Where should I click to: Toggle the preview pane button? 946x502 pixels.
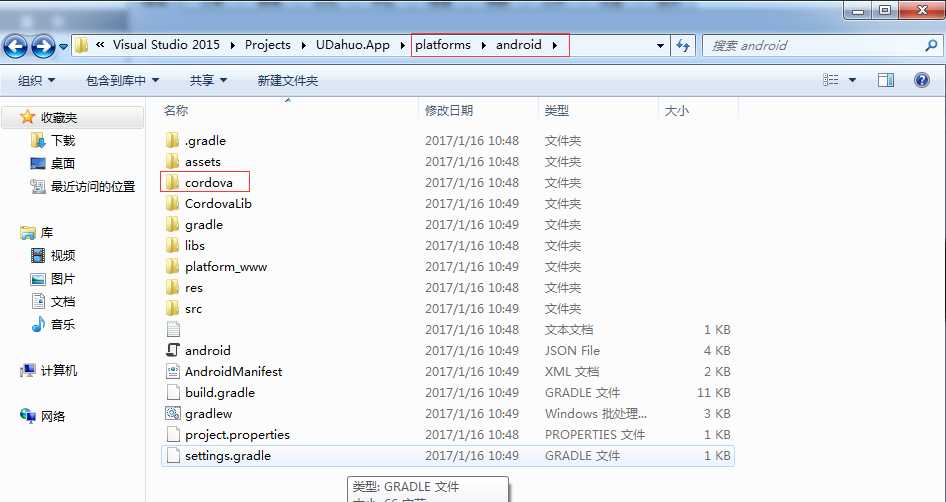(886, 80)
